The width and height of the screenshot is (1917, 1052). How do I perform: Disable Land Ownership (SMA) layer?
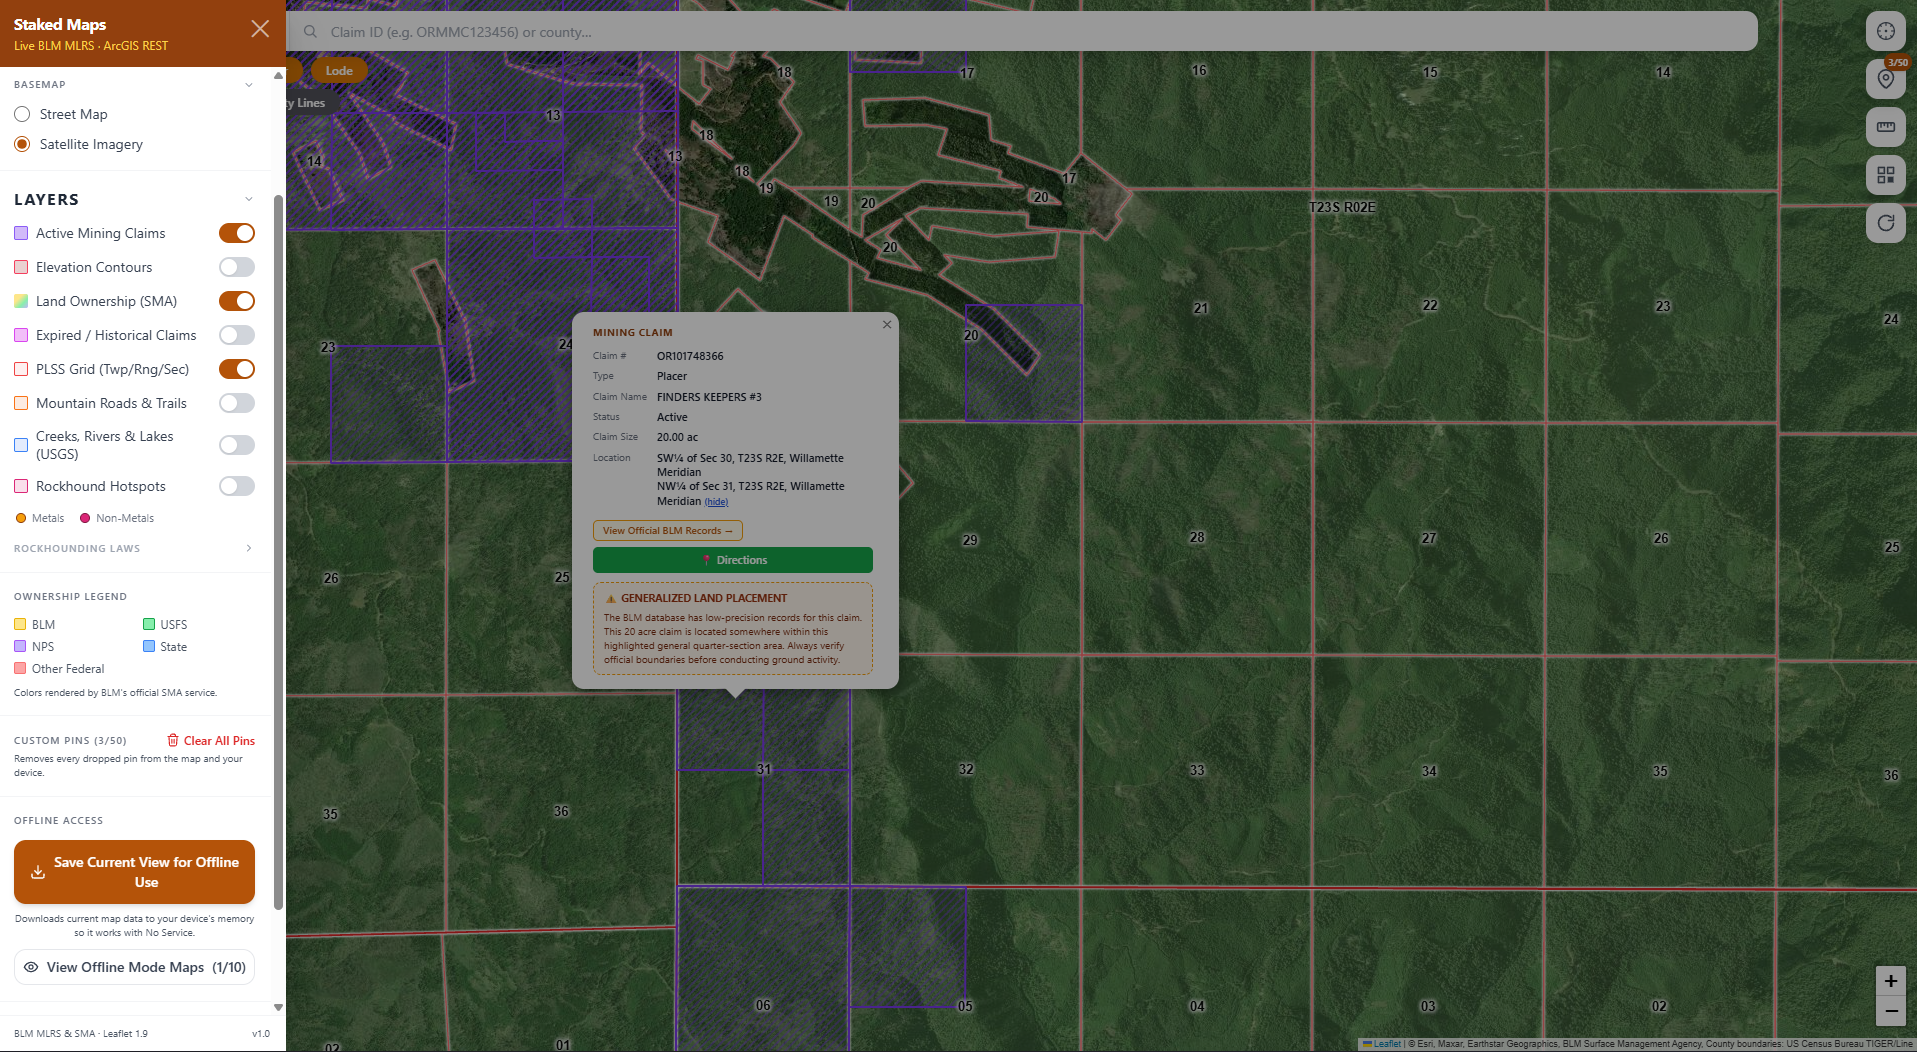237,301
